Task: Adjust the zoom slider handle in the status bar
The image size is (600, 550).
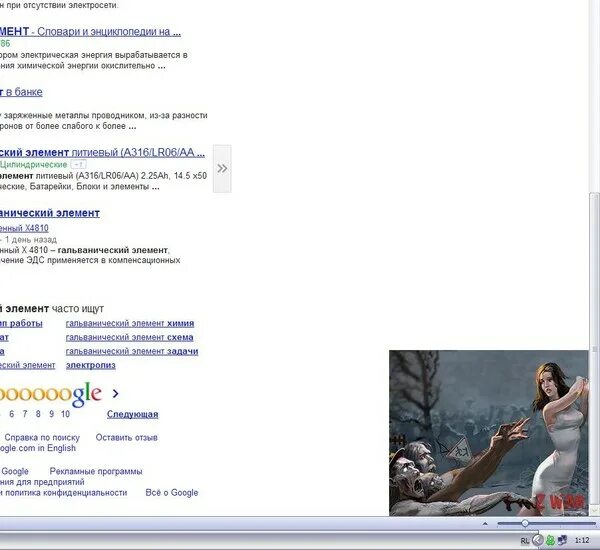Action: tap(525, 523)
